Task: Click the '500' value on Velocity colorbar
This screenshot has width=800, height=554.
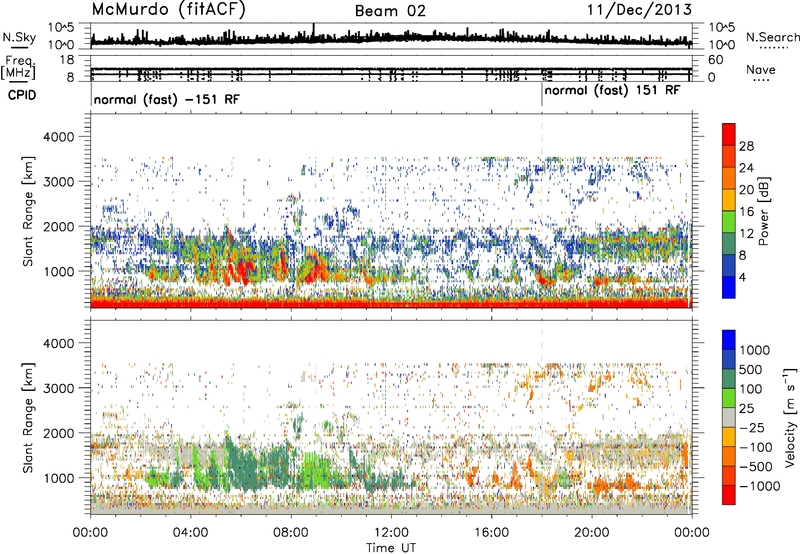Action: [751, 369]
